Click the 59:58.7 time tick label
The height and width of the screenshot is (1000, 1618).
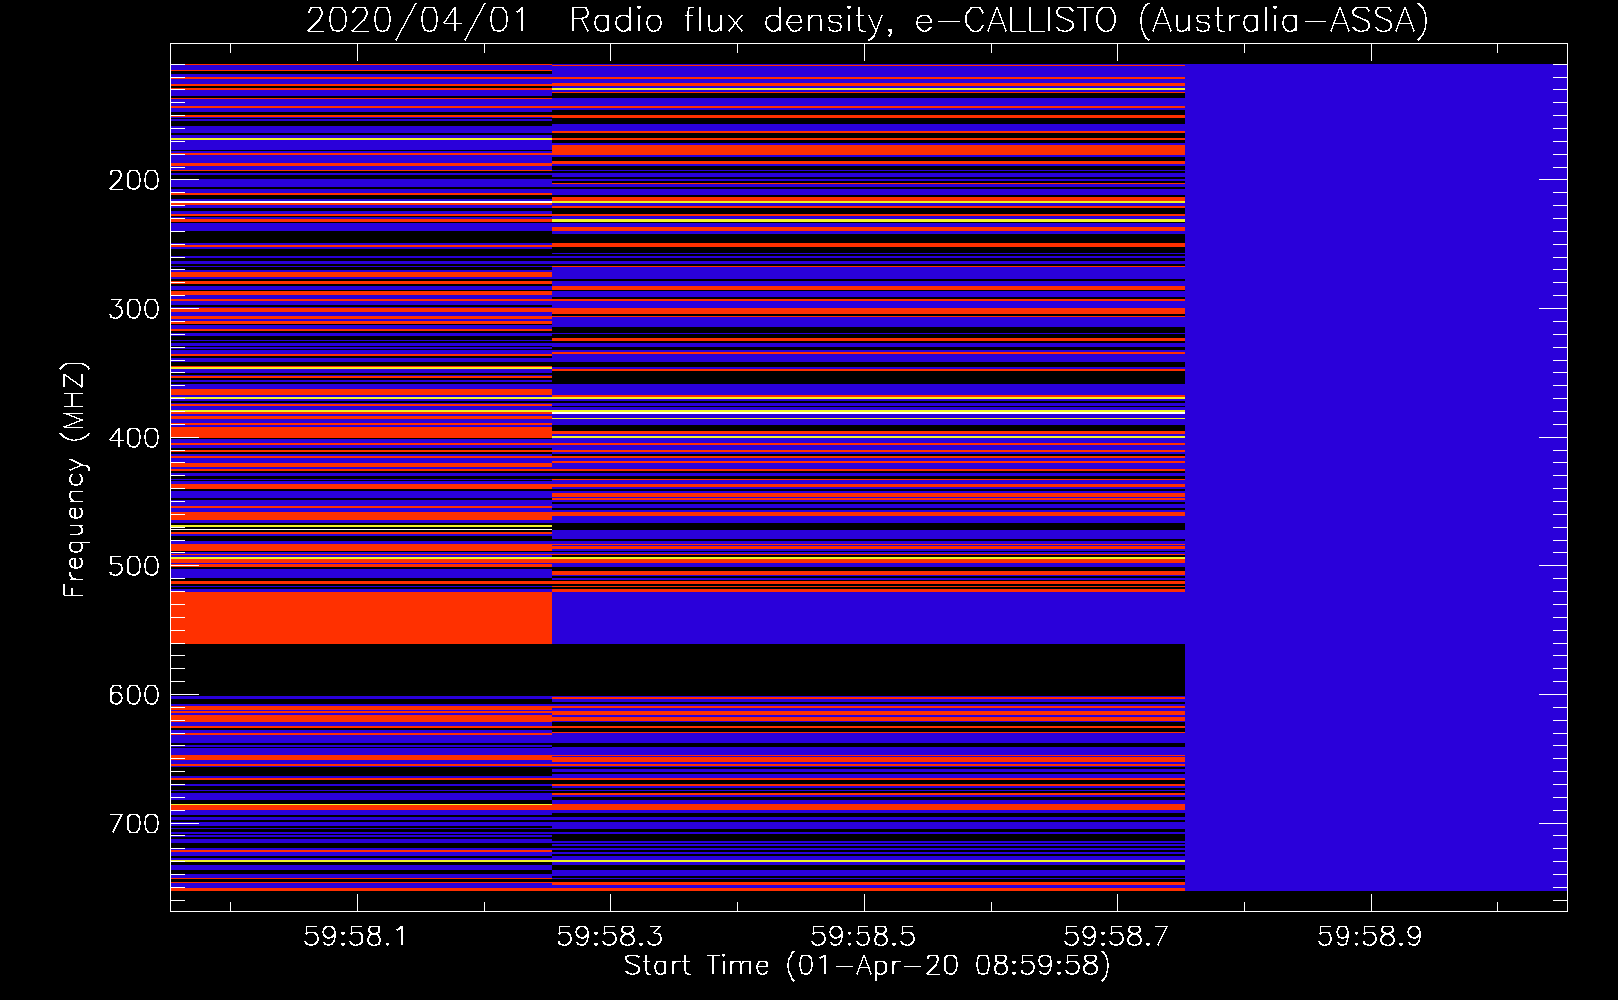click(1116, 937)
